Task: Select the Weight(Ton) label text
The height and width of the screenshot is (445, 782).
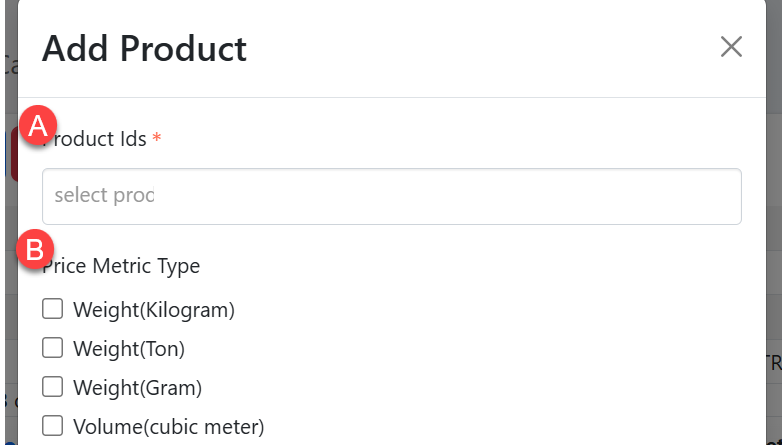Action: [129, 349]
